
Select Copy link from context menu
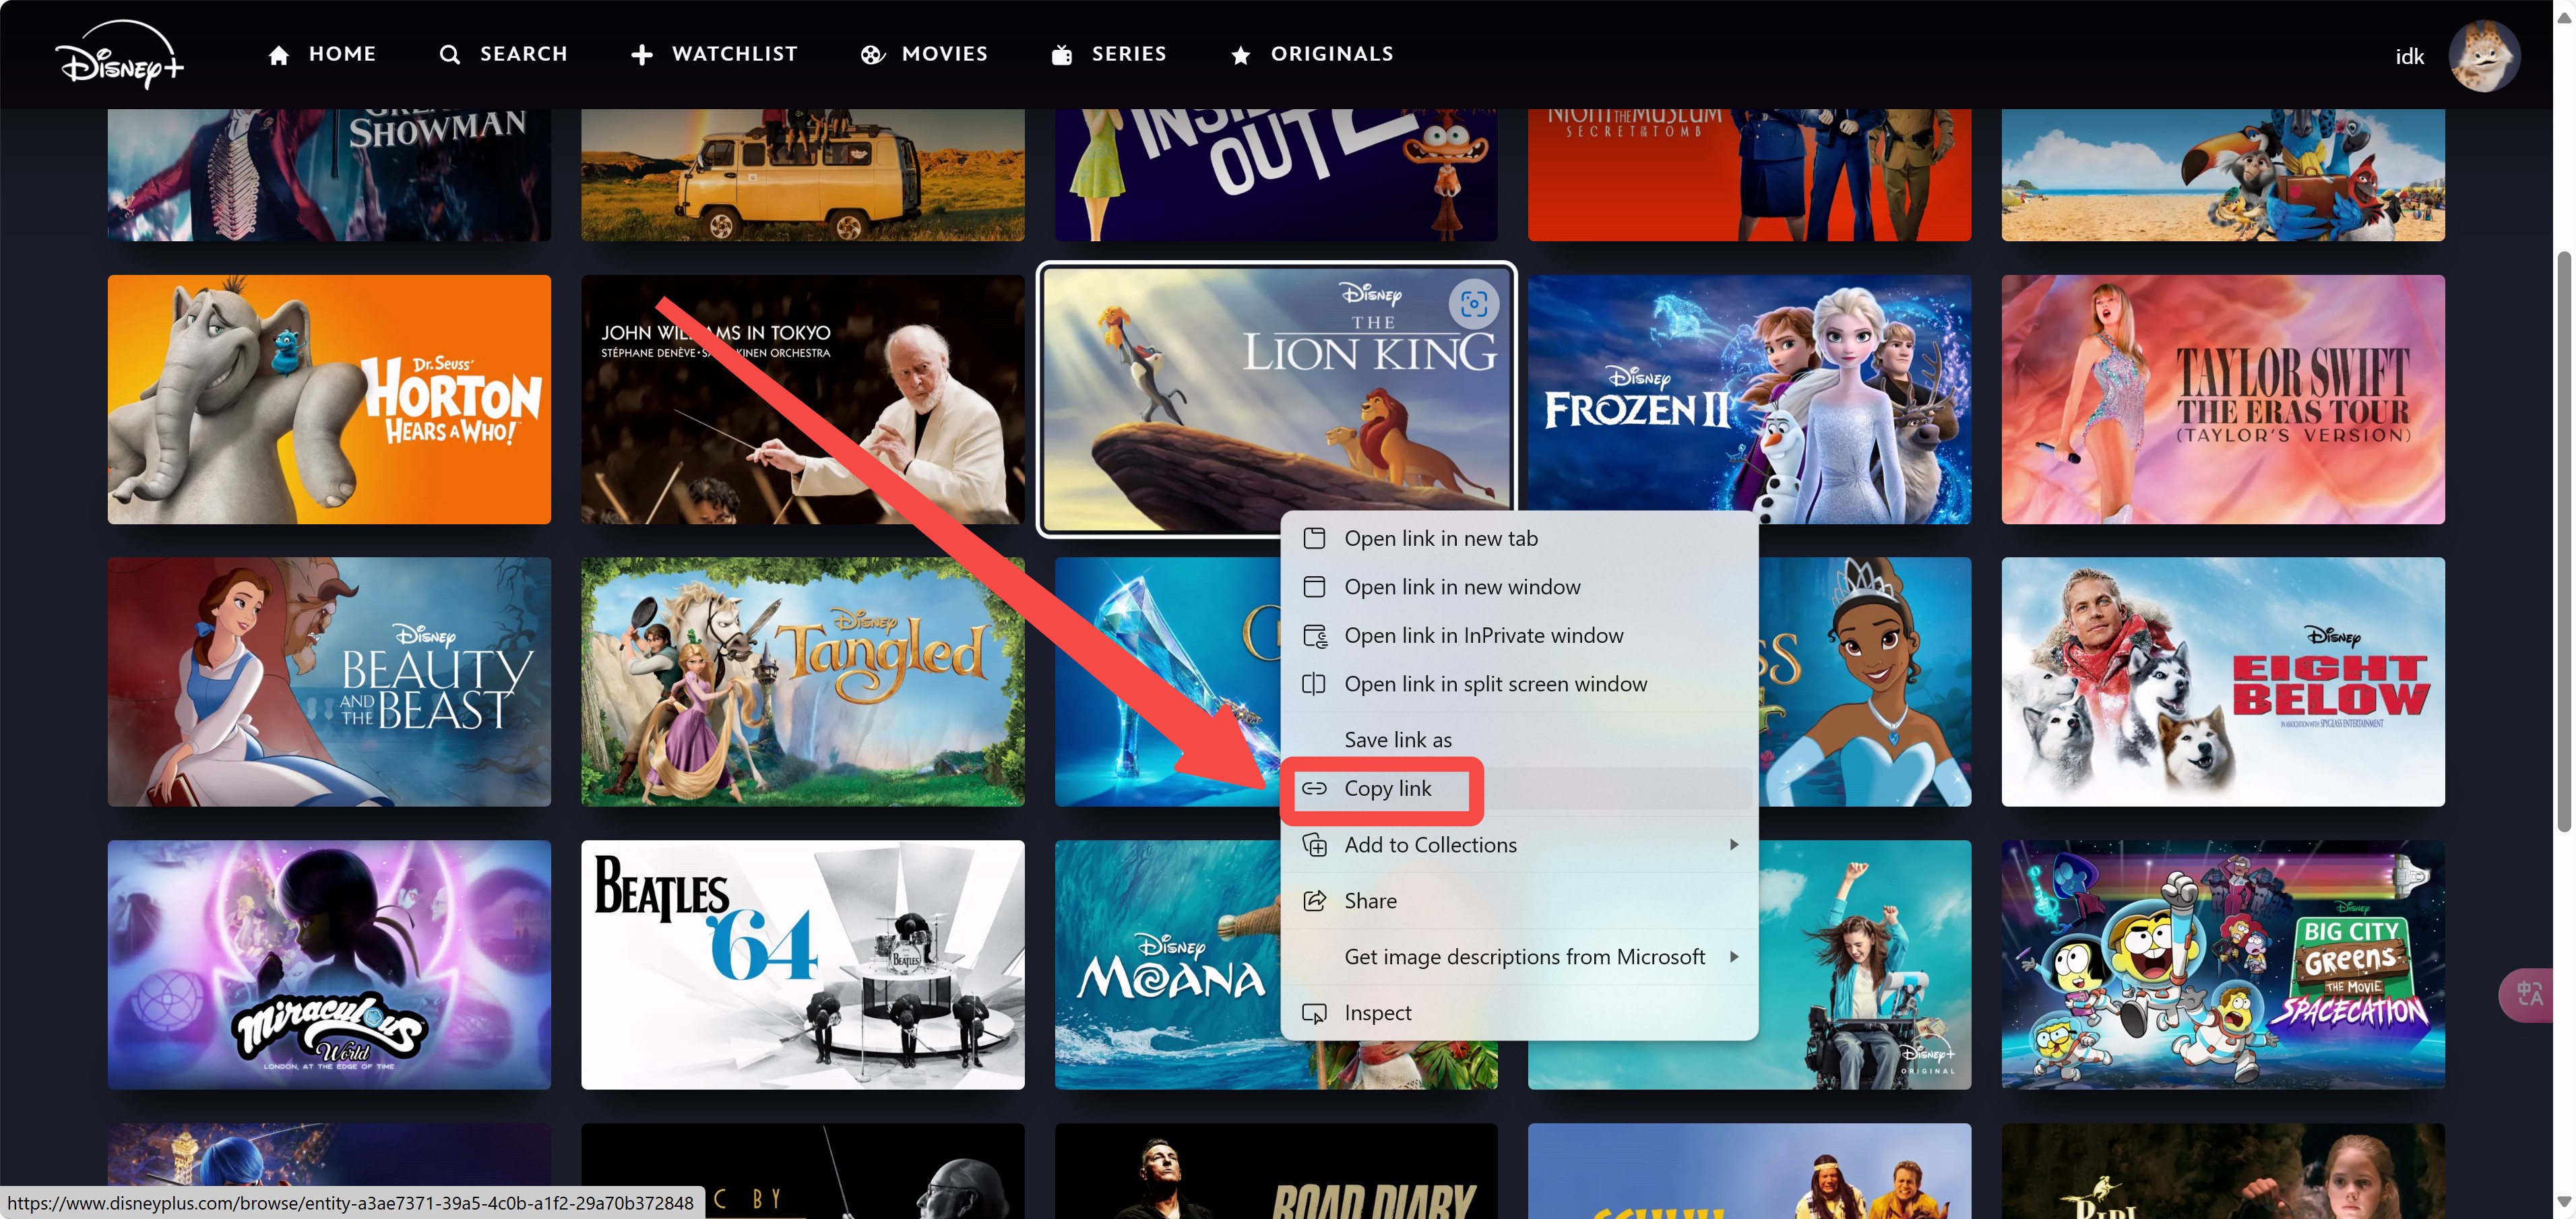pyautogui.click(x=1387, y=788)
